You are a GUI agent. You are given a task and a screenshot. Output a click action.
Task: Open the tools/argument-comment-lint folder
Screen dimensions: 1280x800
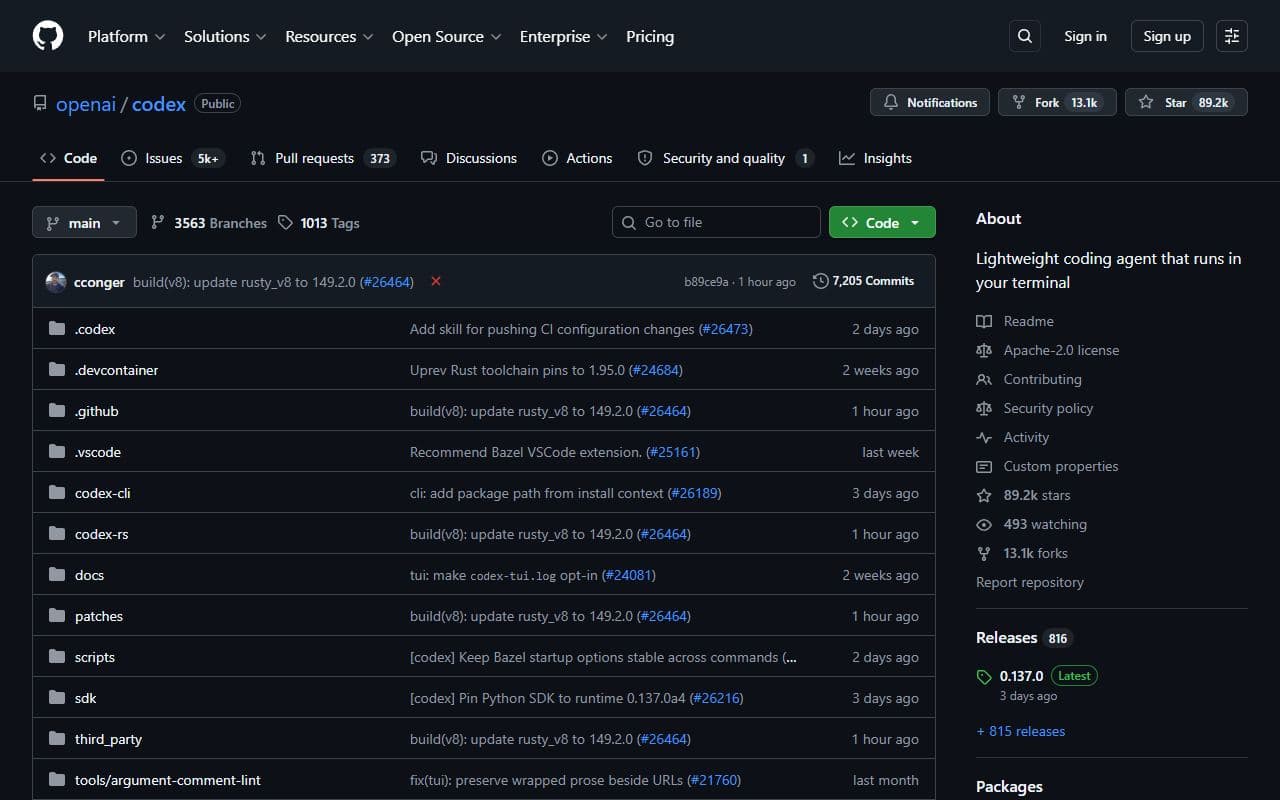(168, 780)
